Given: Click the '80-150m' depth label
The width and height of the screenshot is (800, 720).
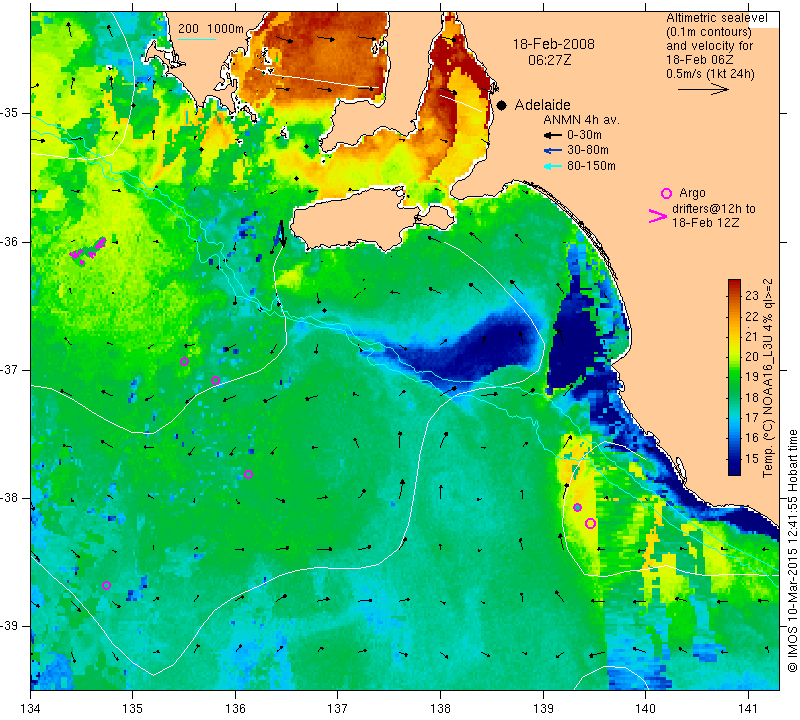Looking at the screenshot, I should point(591,166).
